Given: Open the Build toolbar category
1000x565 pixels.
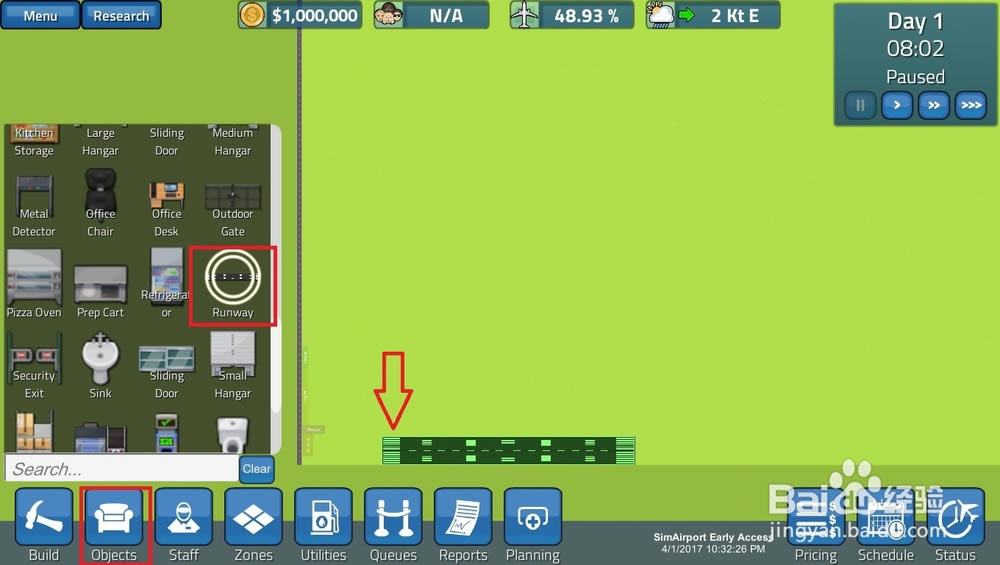Looking at the screenshot, I should [x=44, y=520].
